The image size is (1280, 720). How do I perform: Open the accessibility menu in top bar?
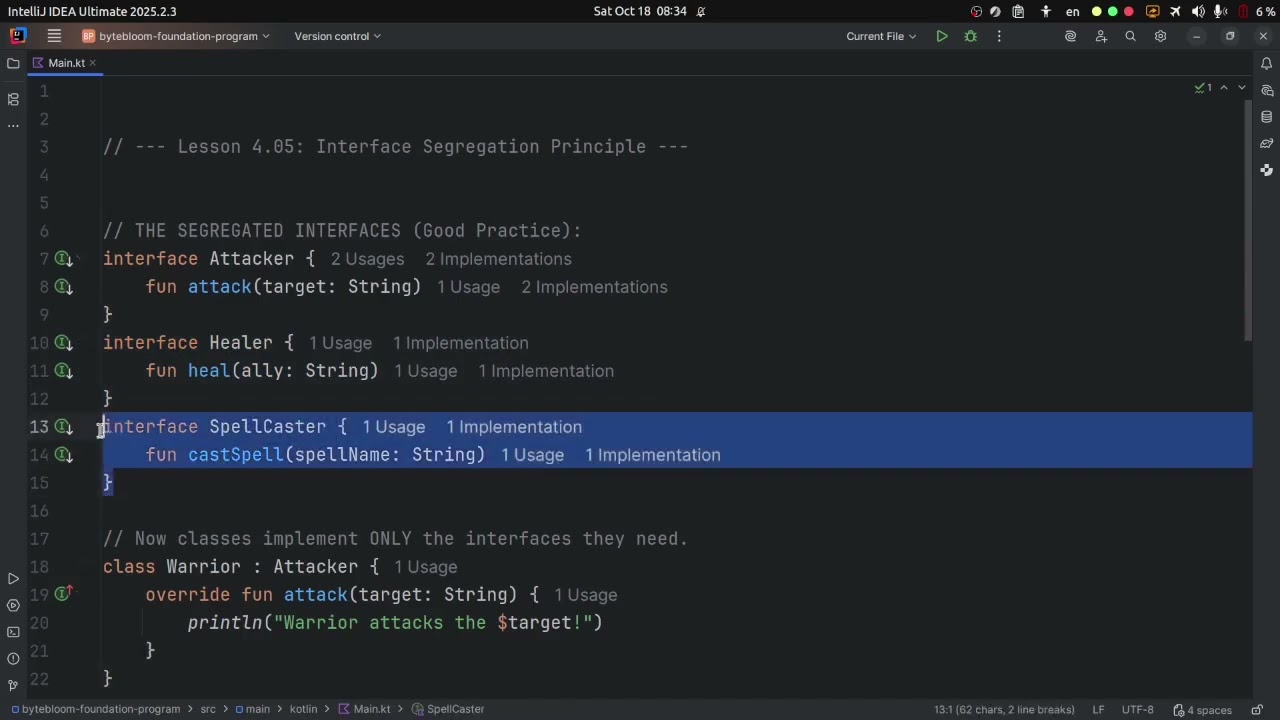(x=1046, y=12)
